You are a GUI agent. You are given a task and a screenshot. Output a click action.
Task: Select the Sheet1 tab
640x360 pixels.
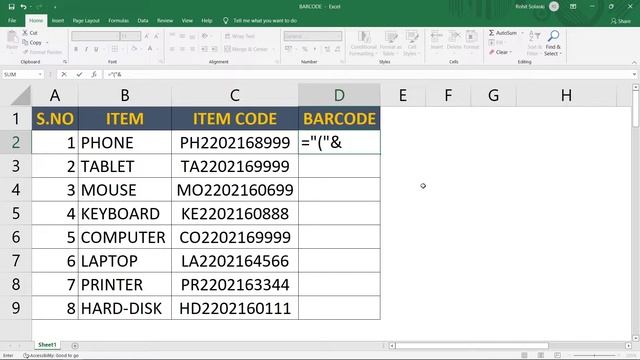47,345
